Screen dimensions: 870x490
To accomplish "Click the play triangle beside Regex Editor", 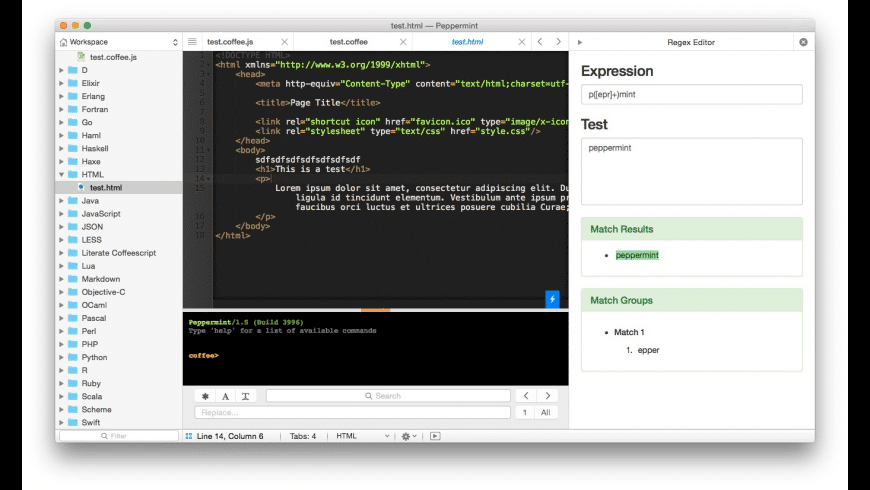I will pyautogui.click(x=580, y=42).
